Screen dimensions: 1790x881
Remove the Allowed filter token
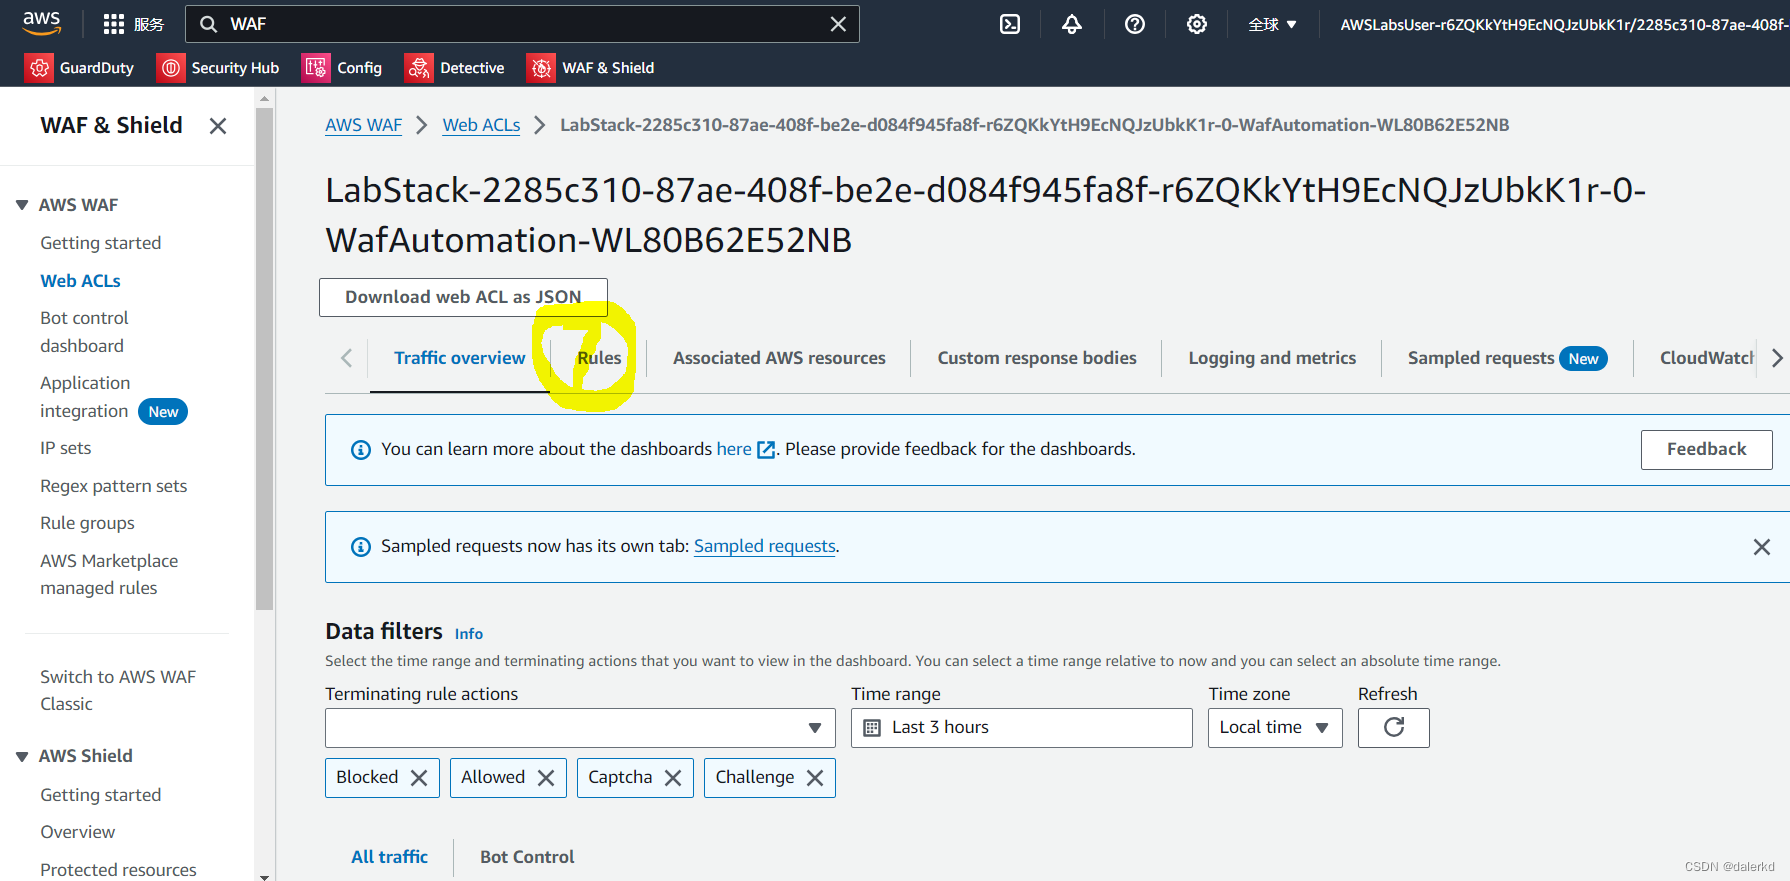pyautogui.click(x=546, y=778)
